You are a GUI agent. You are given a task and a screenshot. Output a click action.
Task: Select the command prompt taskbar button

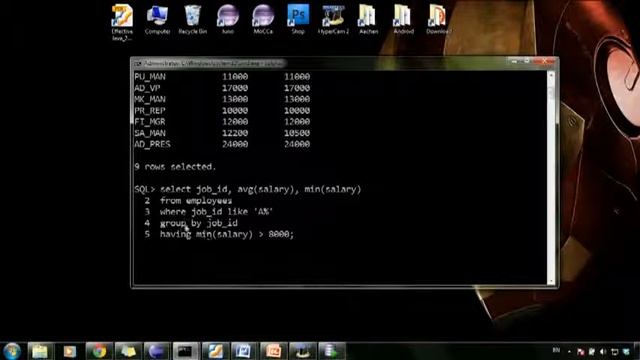point(186,351)
